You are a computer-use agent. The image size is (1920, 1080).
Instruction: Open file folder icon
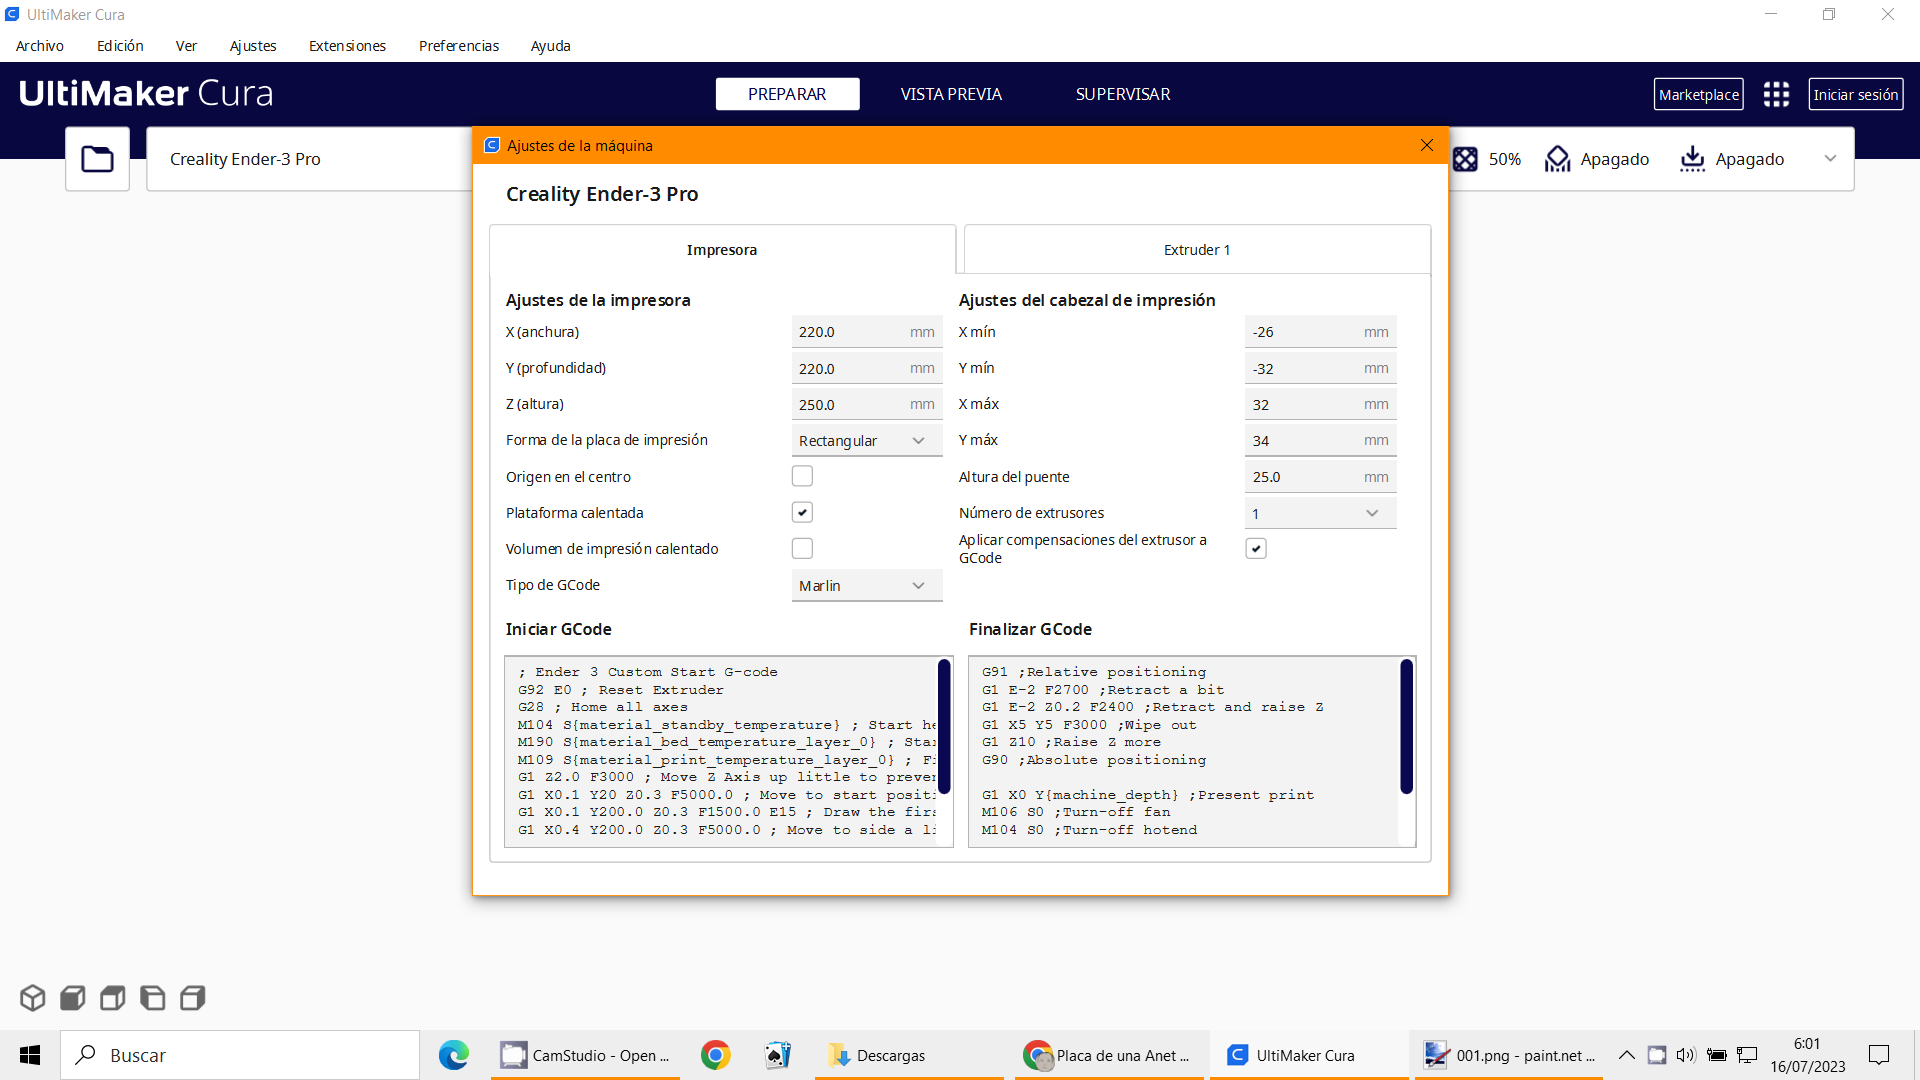97,159
